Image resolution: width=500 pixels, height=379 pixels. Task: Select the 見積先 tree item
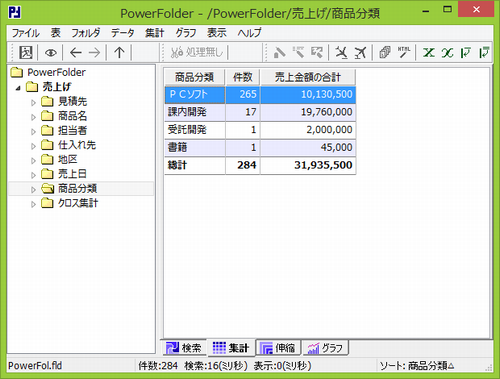coord(72,101)
